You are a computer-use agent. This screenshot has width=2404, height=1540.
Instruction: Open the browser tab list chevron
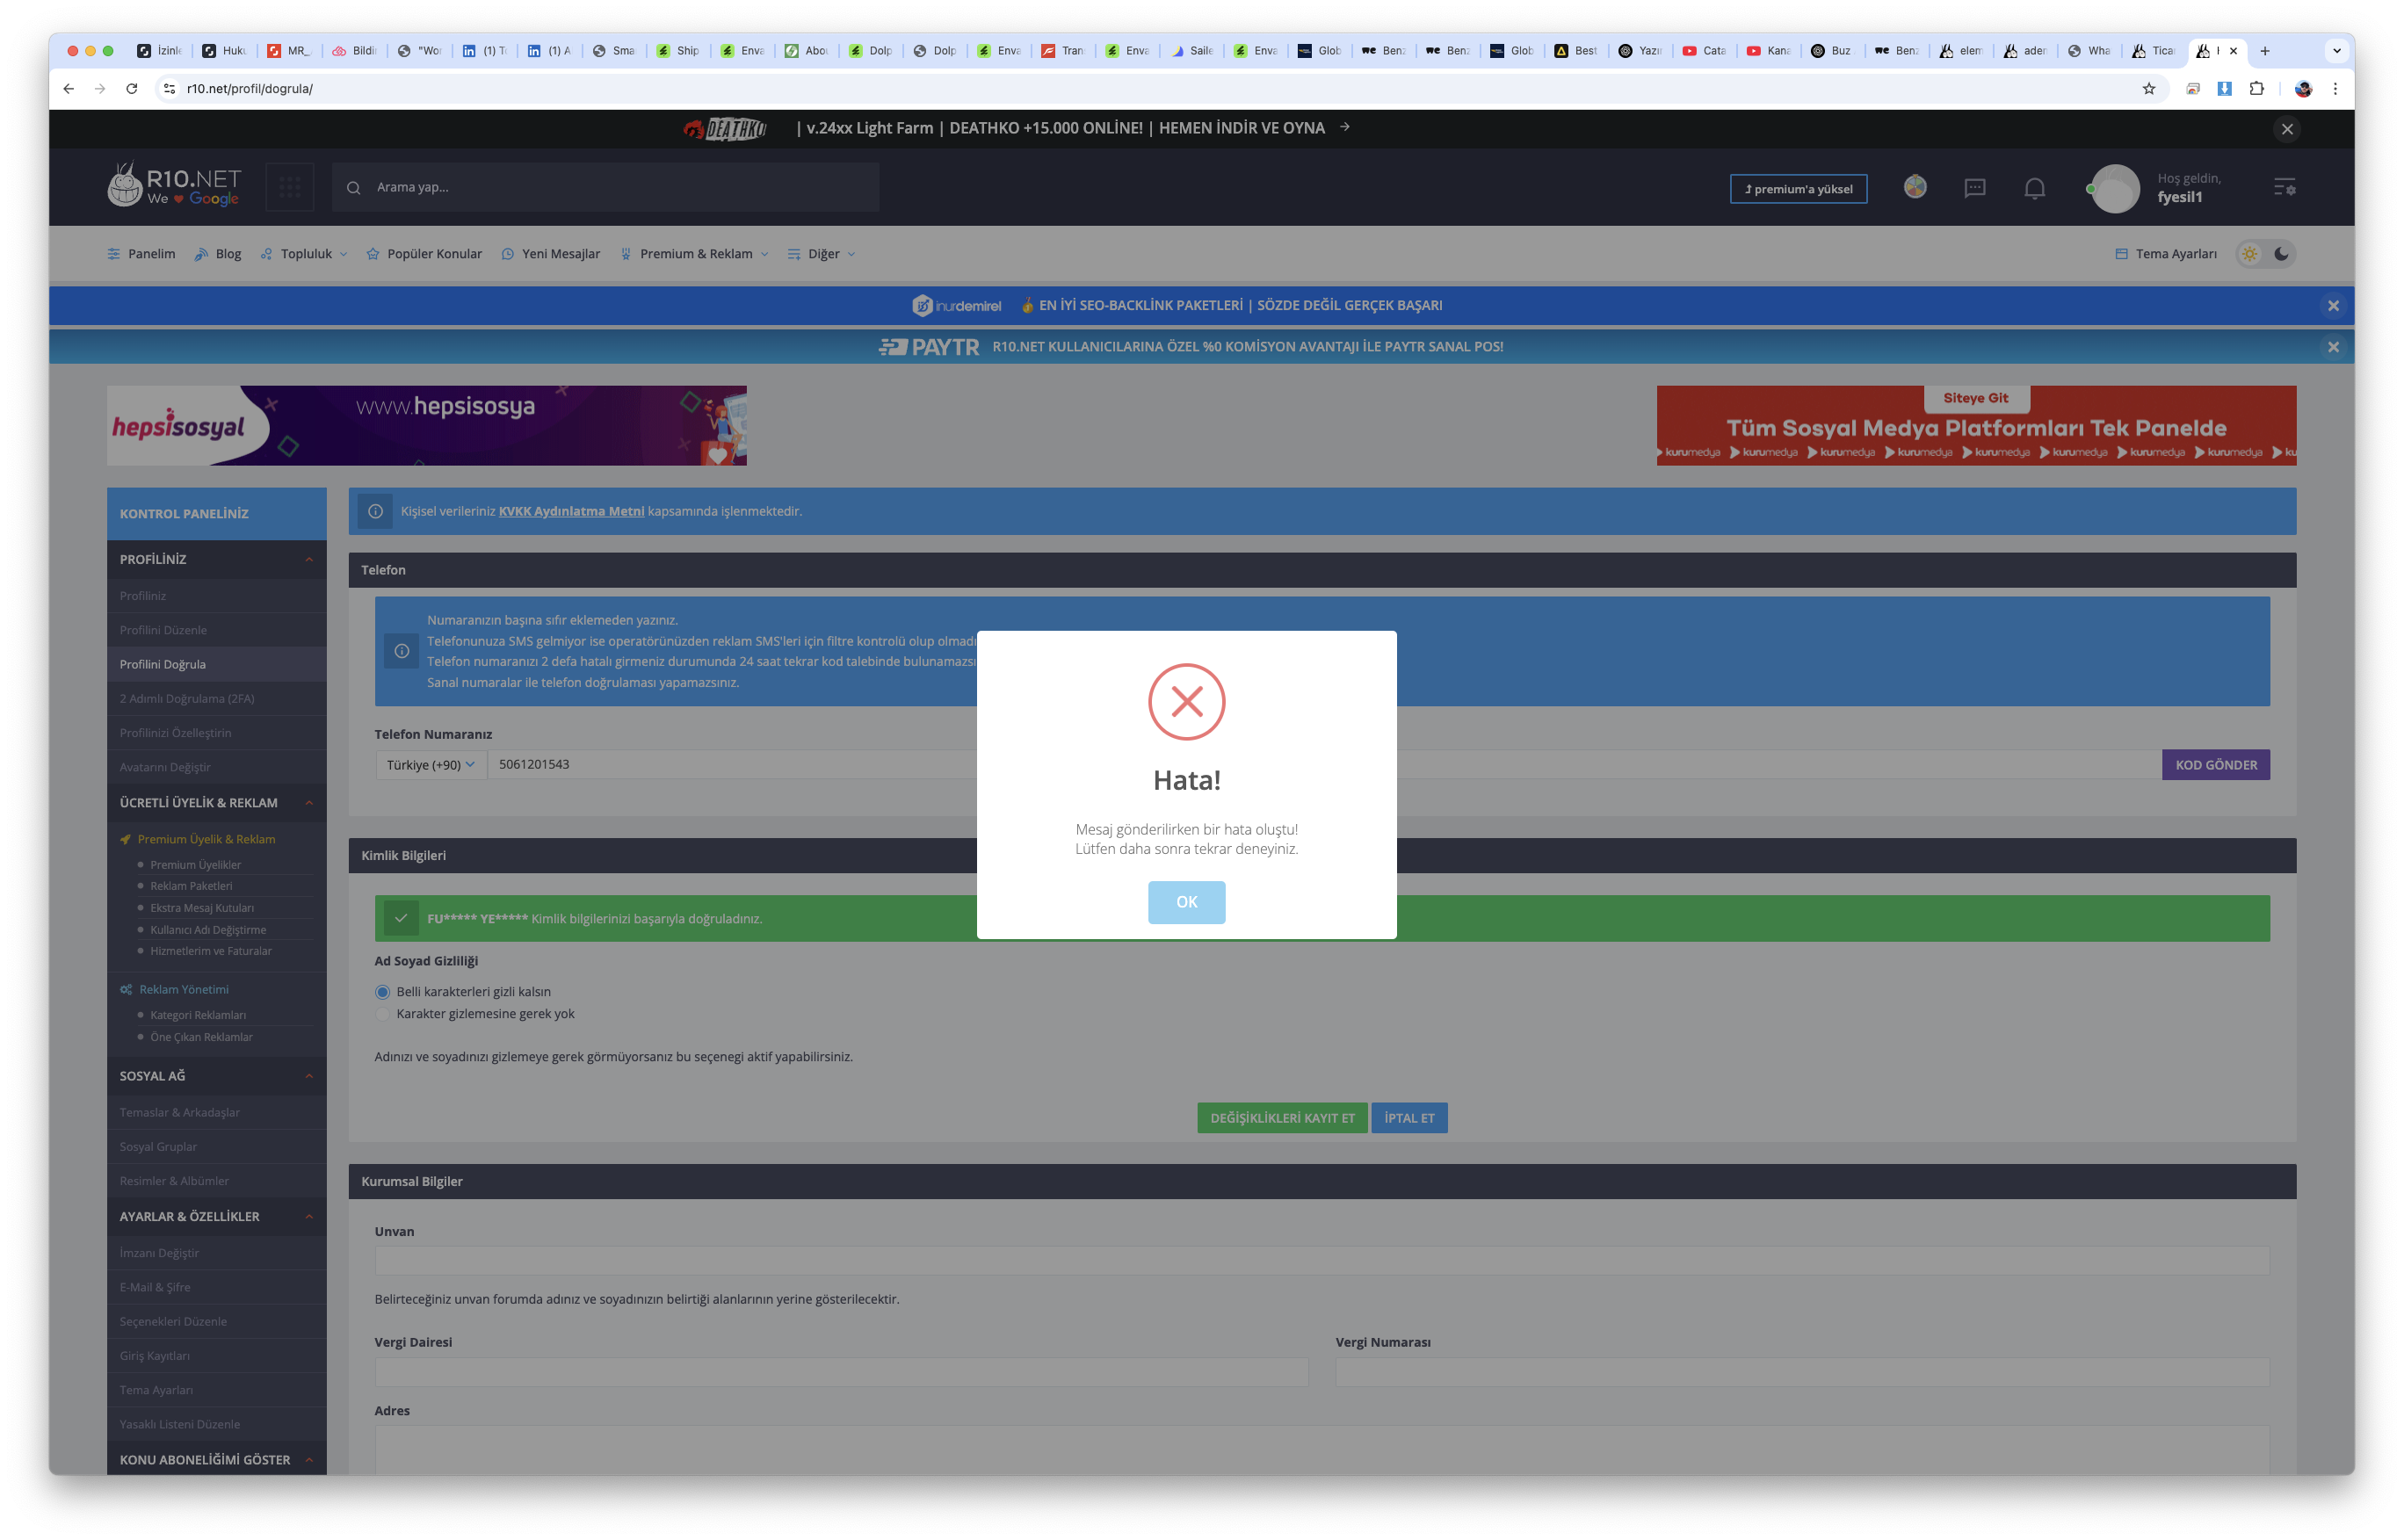(x=2336, y=51)
